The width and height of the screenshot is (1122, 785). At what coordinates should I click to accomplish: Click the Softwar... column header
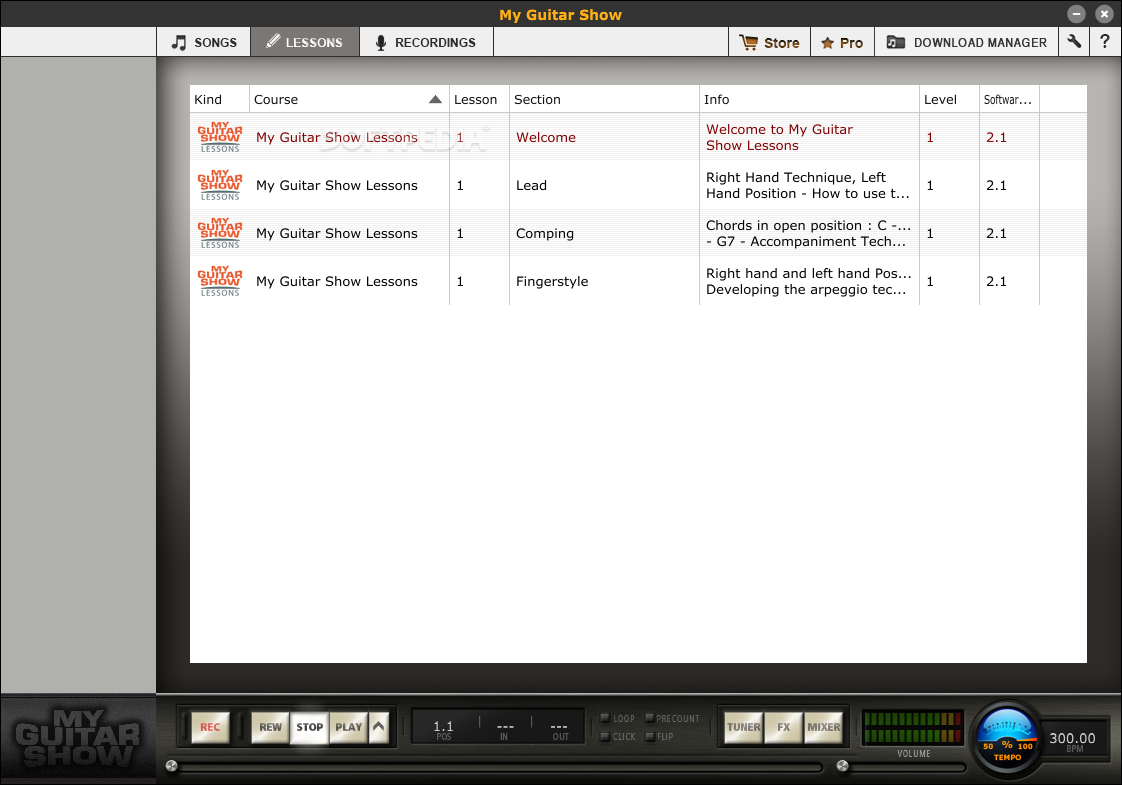(x=1009, y=99)
